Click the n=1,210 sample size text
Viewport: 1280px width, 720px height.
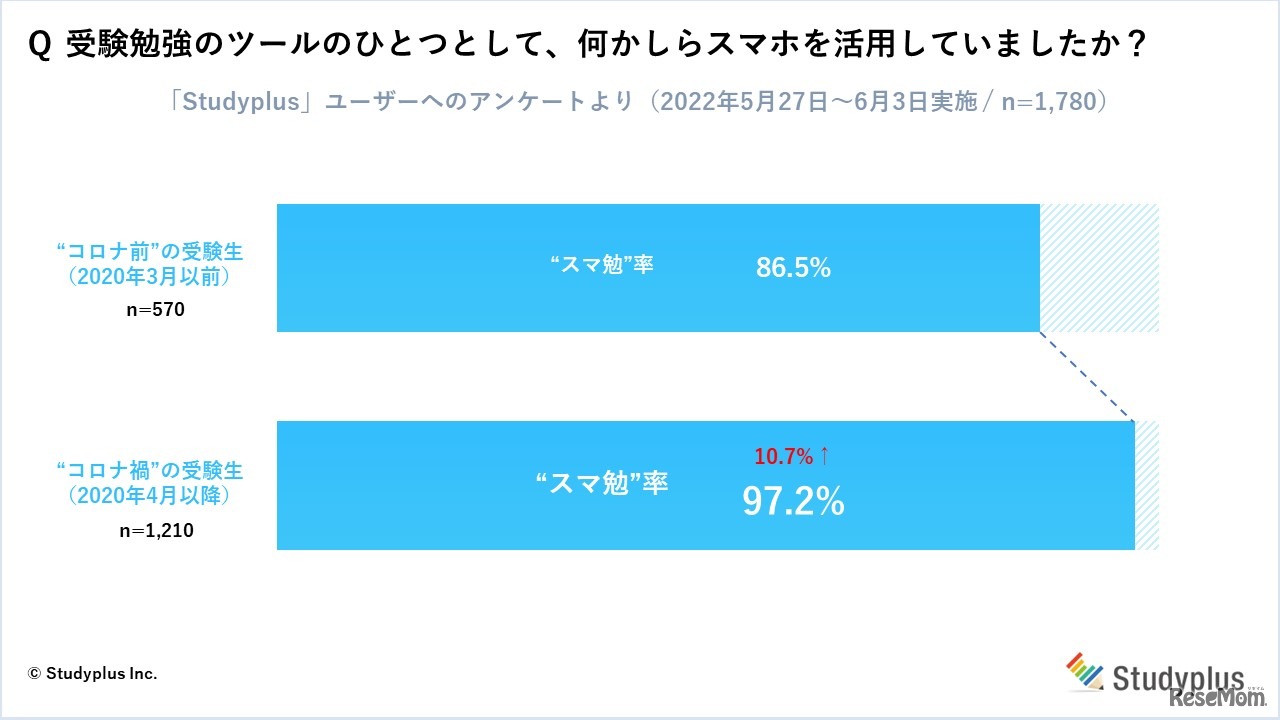[156, 531]
